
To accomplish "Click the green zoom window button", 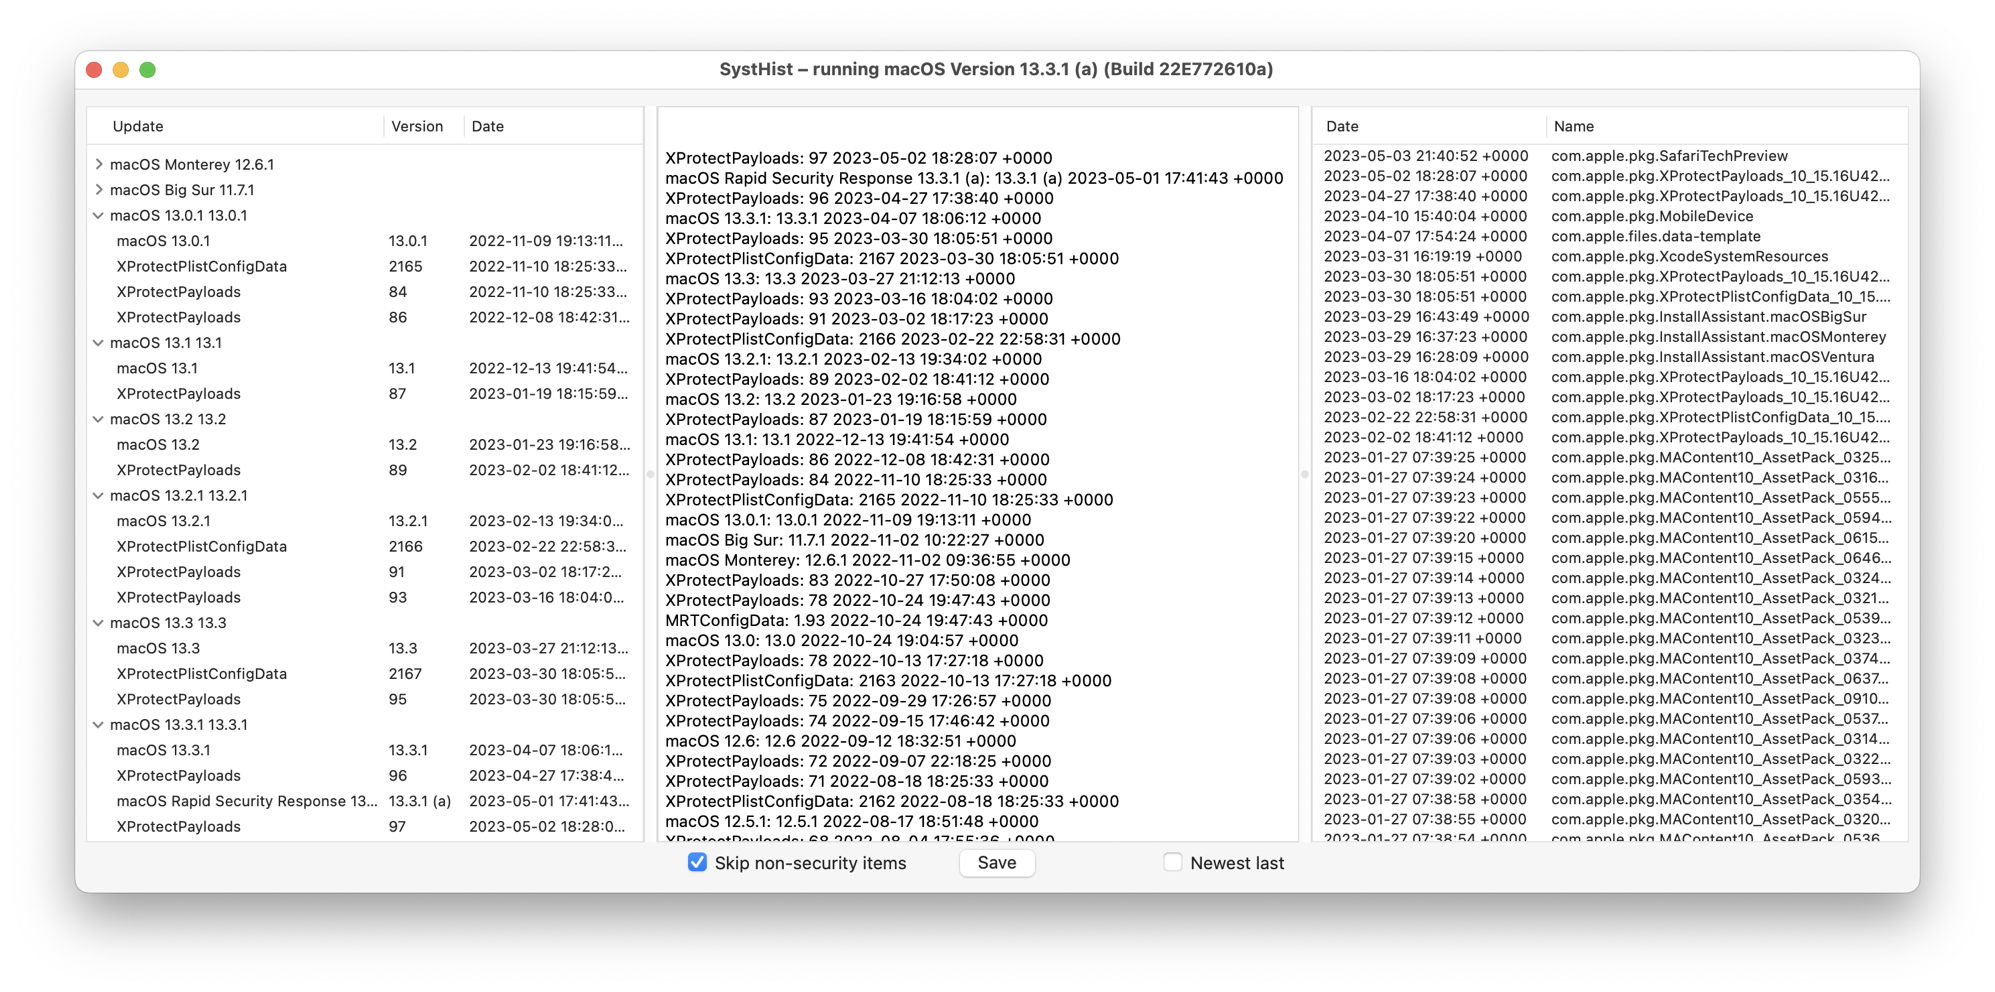I will tap(148, 70).
